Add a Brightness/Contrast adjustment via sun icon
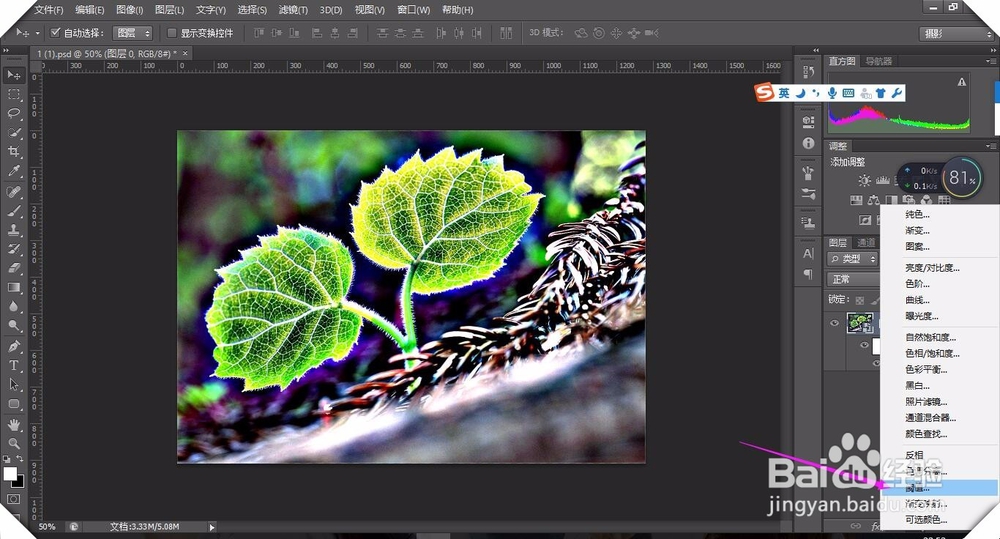Viewport: 1000px width, 539px height. click(x=864, y=181)
